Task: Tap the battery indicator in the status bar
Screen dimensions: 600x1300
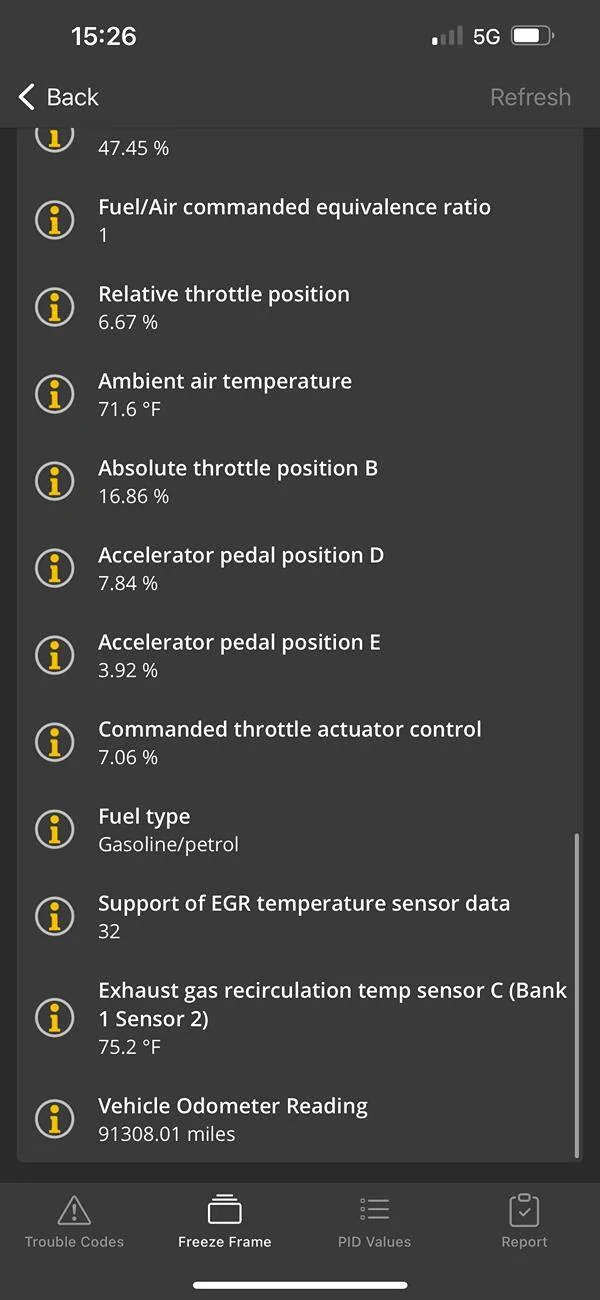Action: (x=531, y=37)
